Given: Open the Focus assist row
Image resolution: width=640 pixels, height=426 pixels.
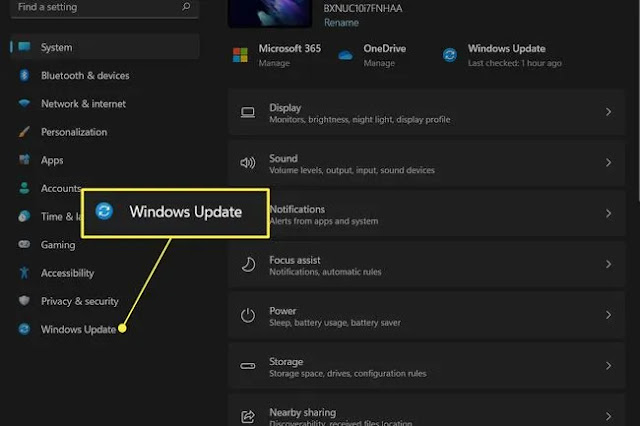Looking at the screenshot, I should click(427, 264).
